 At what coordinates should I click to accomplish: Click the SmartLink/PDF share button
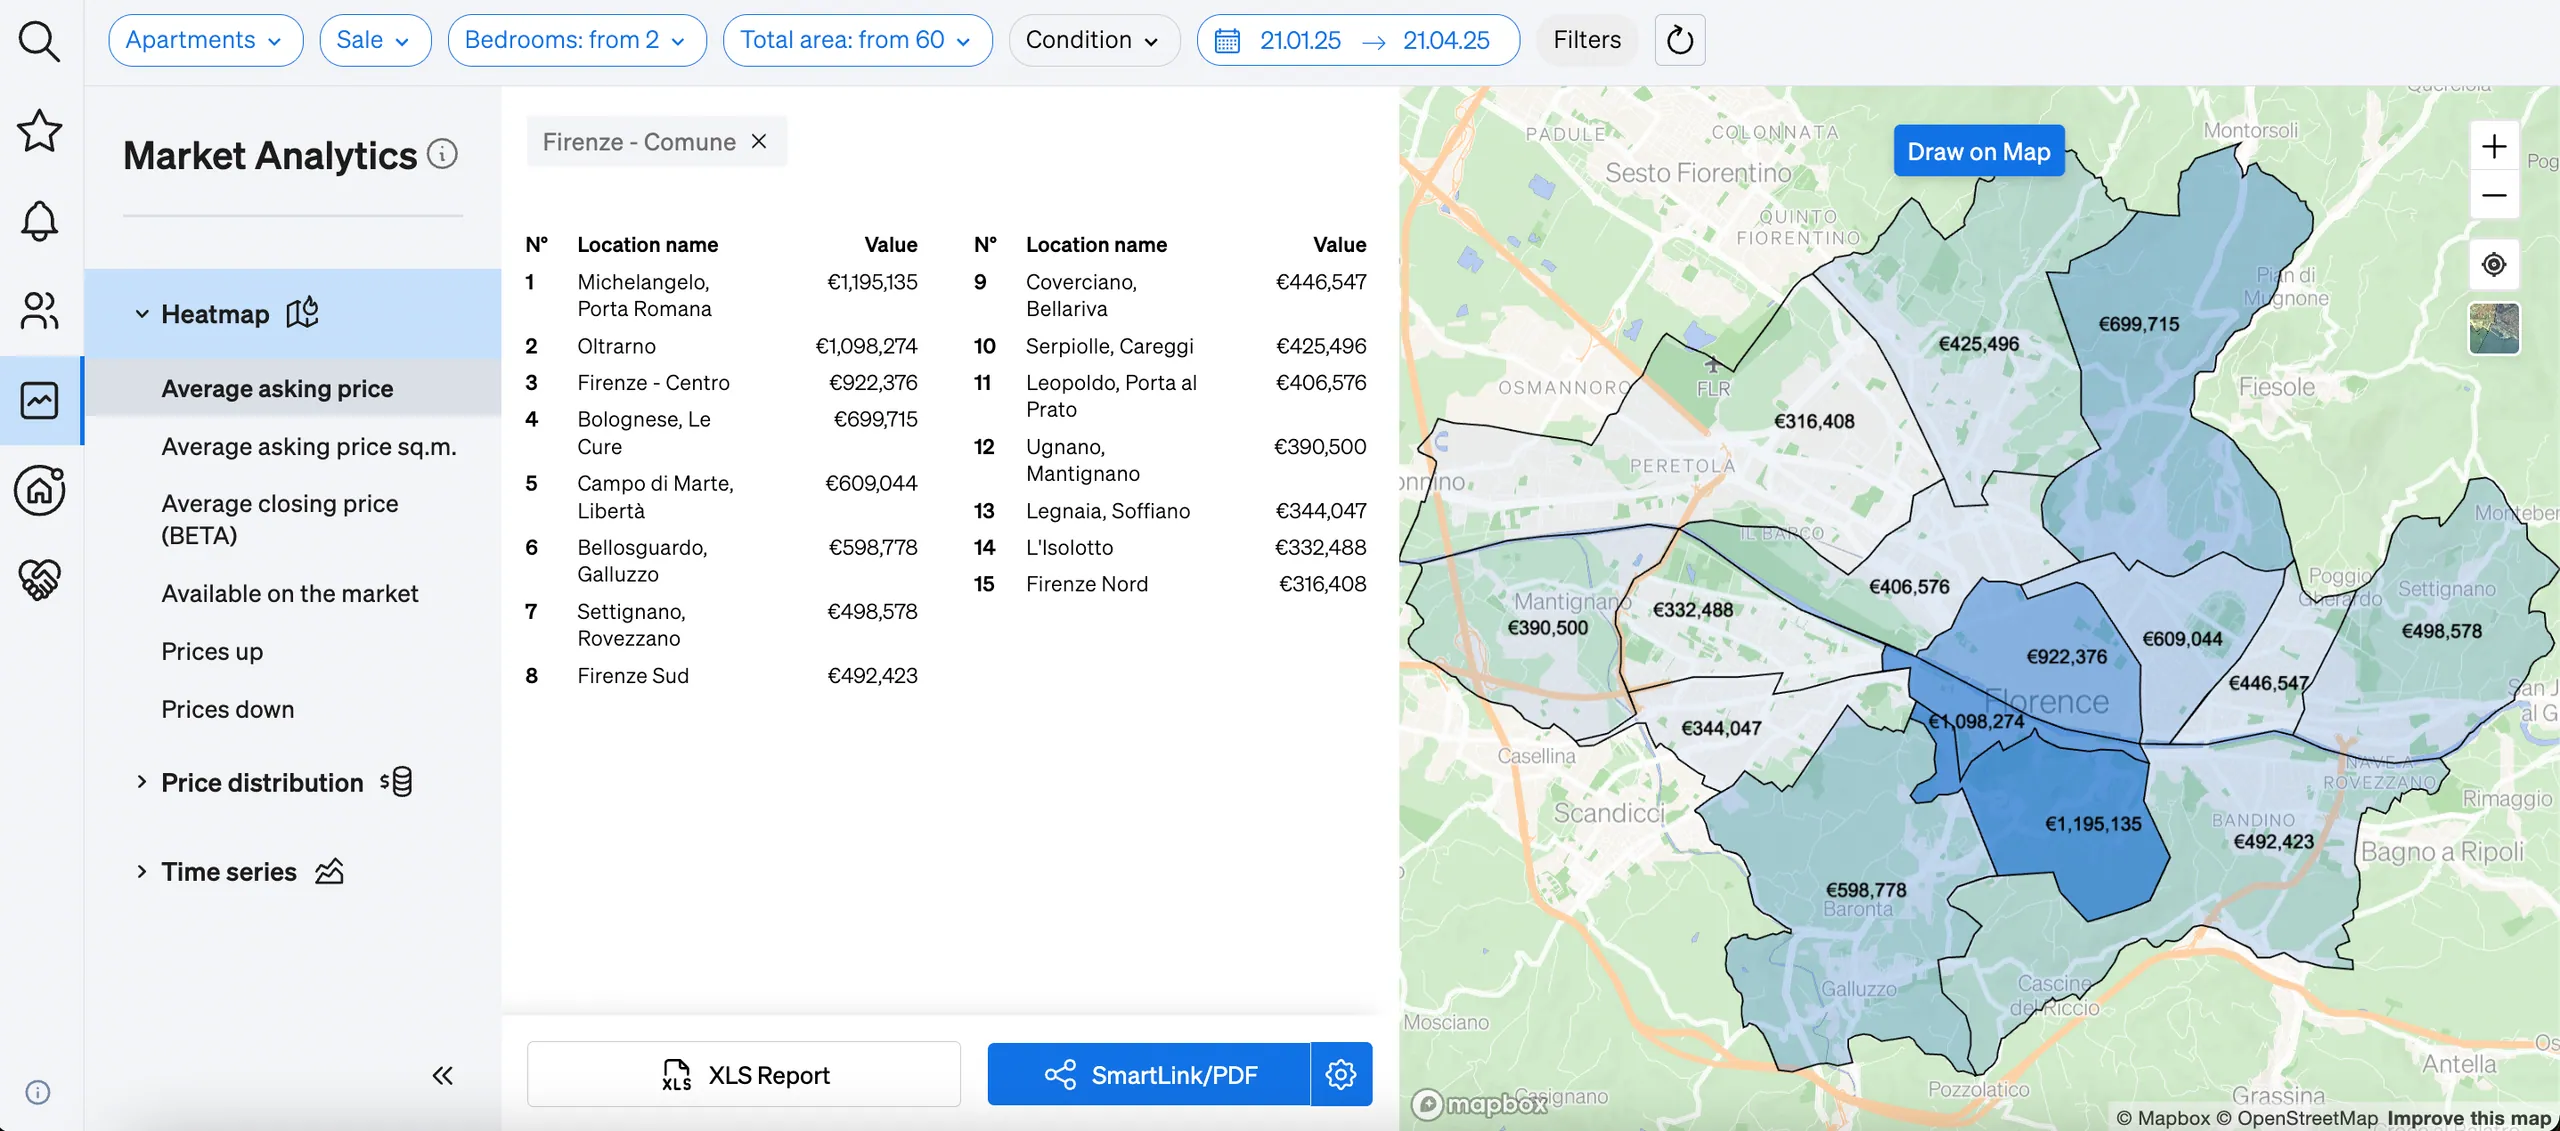click(x=1148, y=1074)
